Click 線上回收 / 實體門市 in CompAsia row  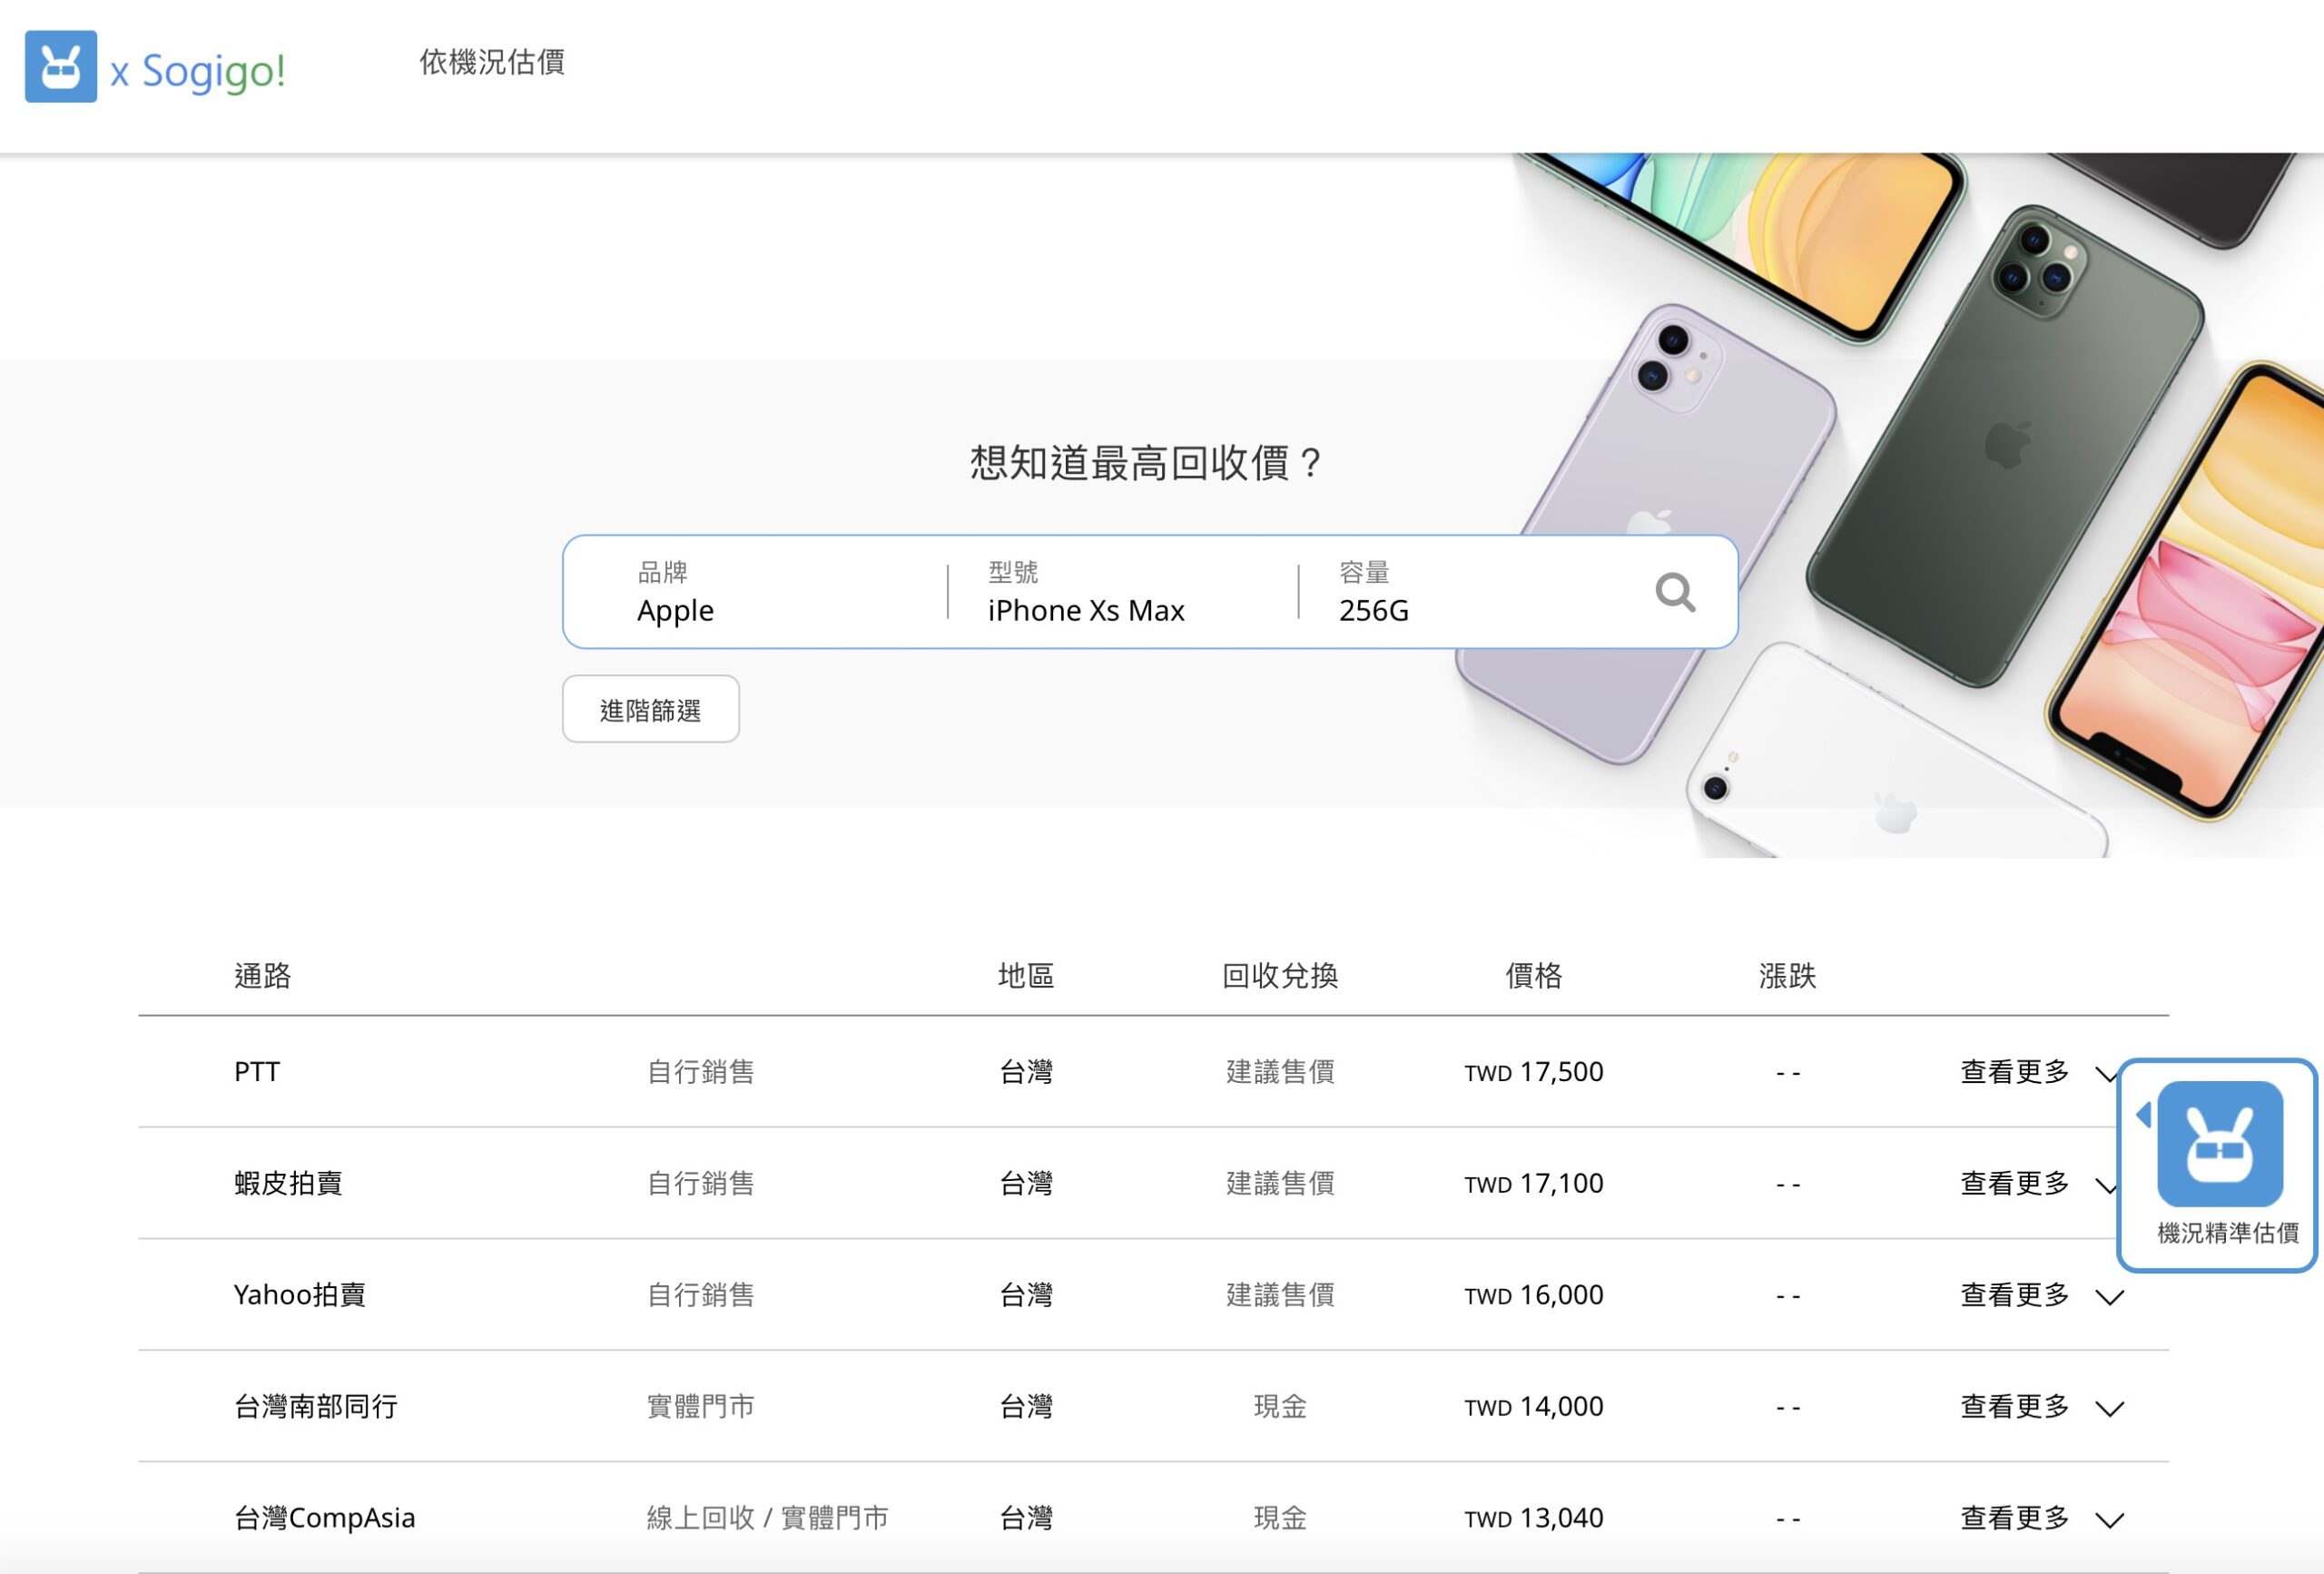pos(768,1518)
